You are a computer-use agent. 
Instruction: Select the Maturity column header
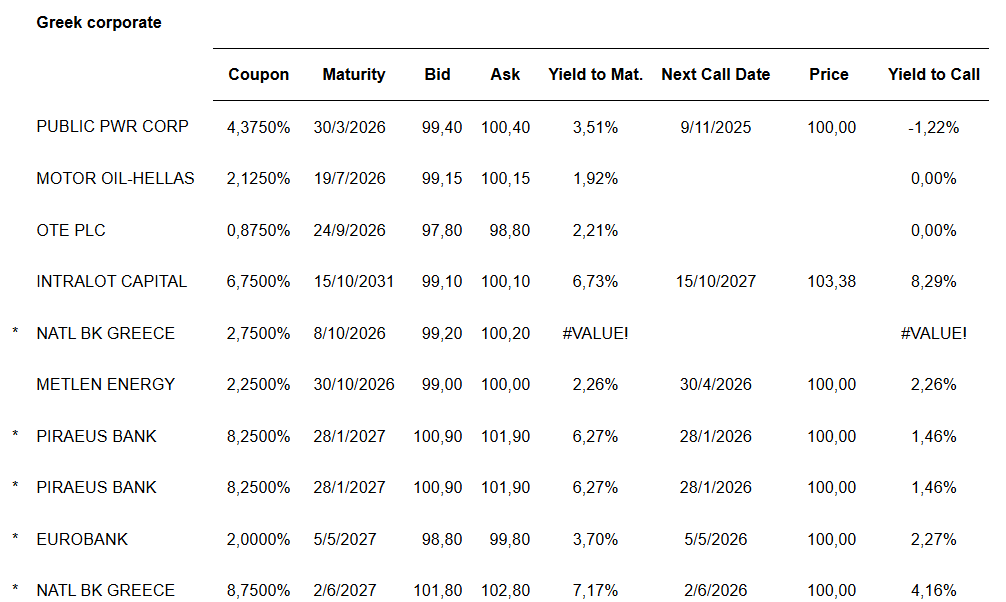(353, 74)
